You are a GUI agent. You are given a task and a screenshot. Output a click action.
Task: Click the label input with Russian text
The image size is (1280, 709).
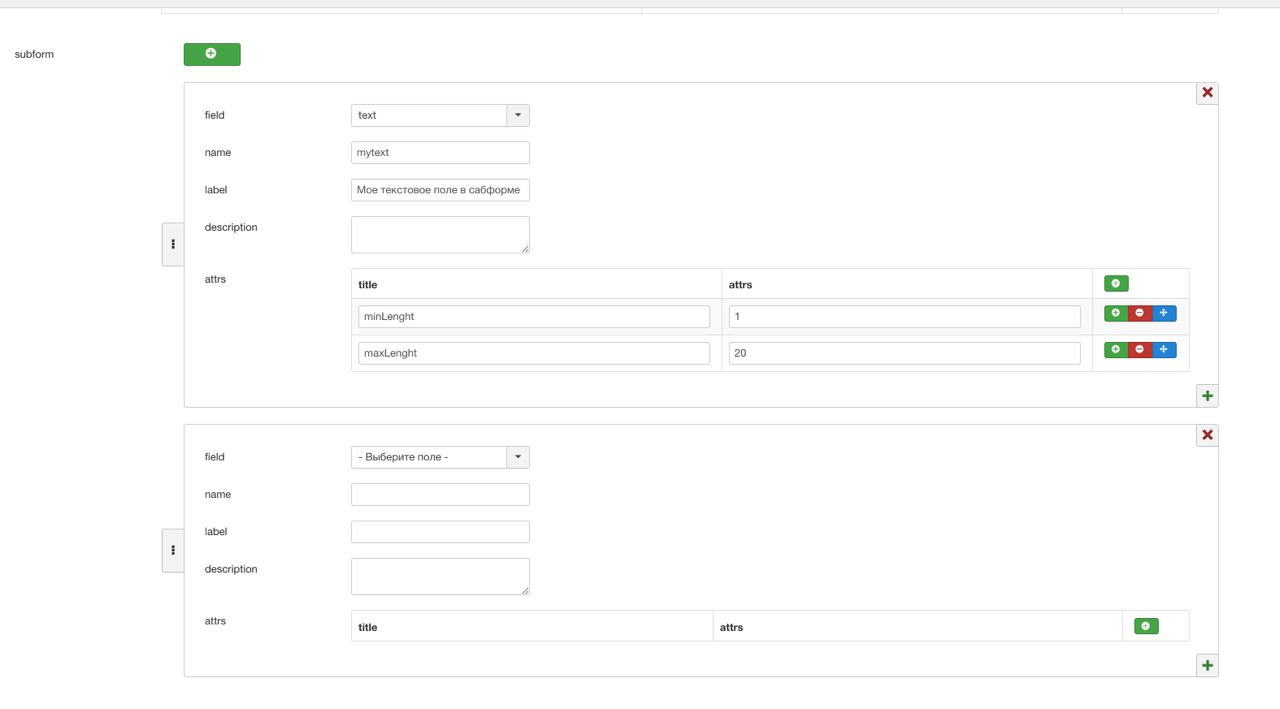(440, 190)
